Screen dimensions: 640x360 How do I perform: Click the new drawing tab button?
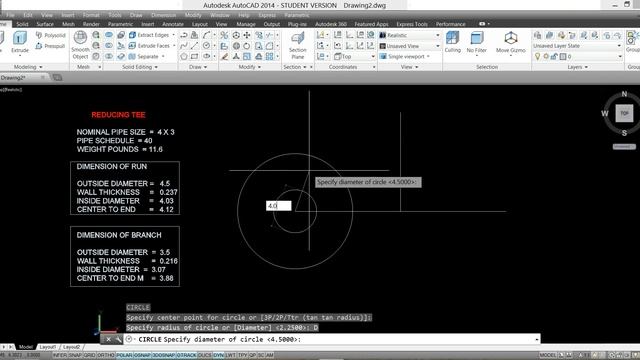tap(58, 77)
